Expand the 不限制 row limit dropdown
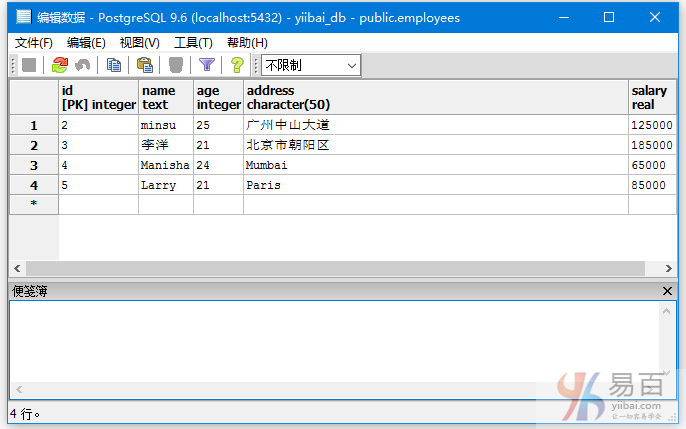 pos(351,65)
